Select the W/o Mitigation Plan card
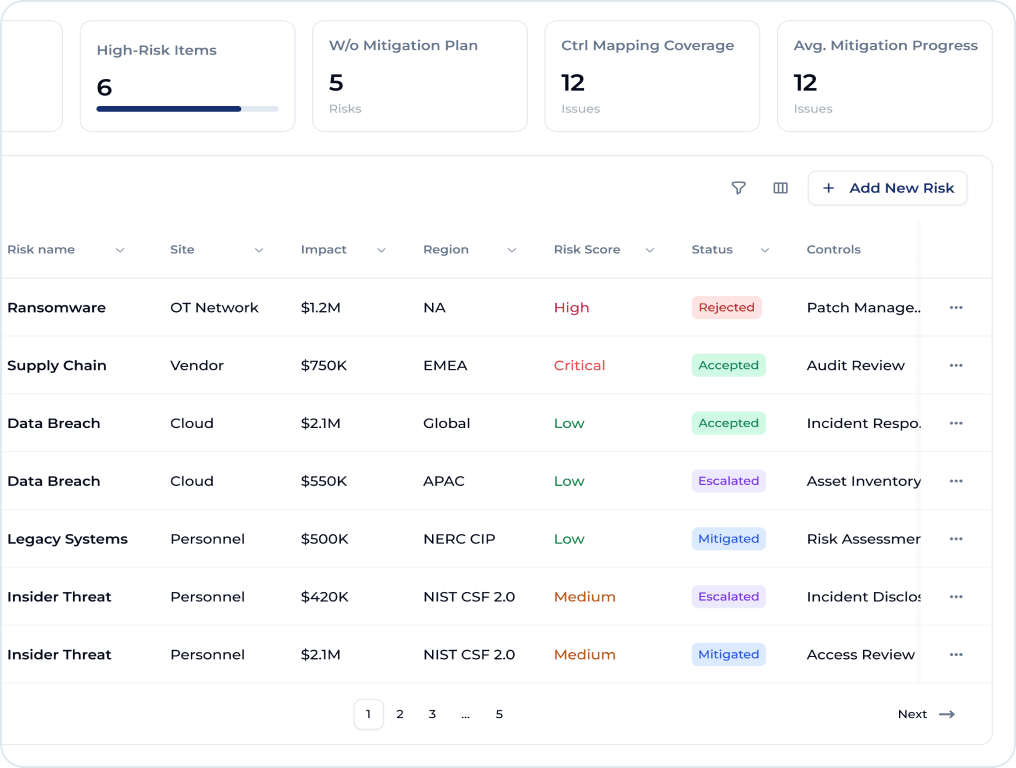1016x768 pixels. point(419,76)
